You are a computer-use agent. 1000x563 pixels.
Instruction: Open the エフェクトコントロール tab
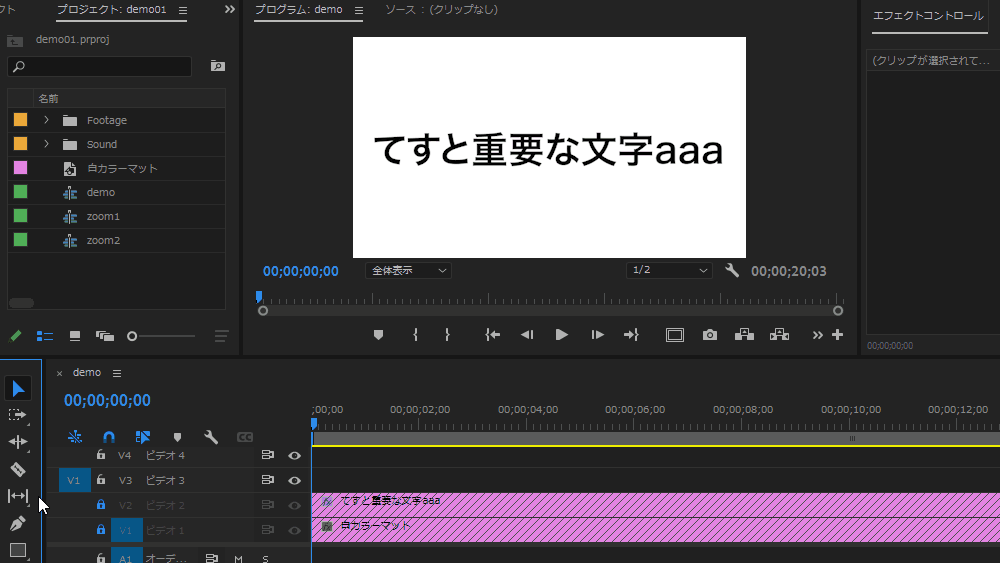click(x=928, y=16)
